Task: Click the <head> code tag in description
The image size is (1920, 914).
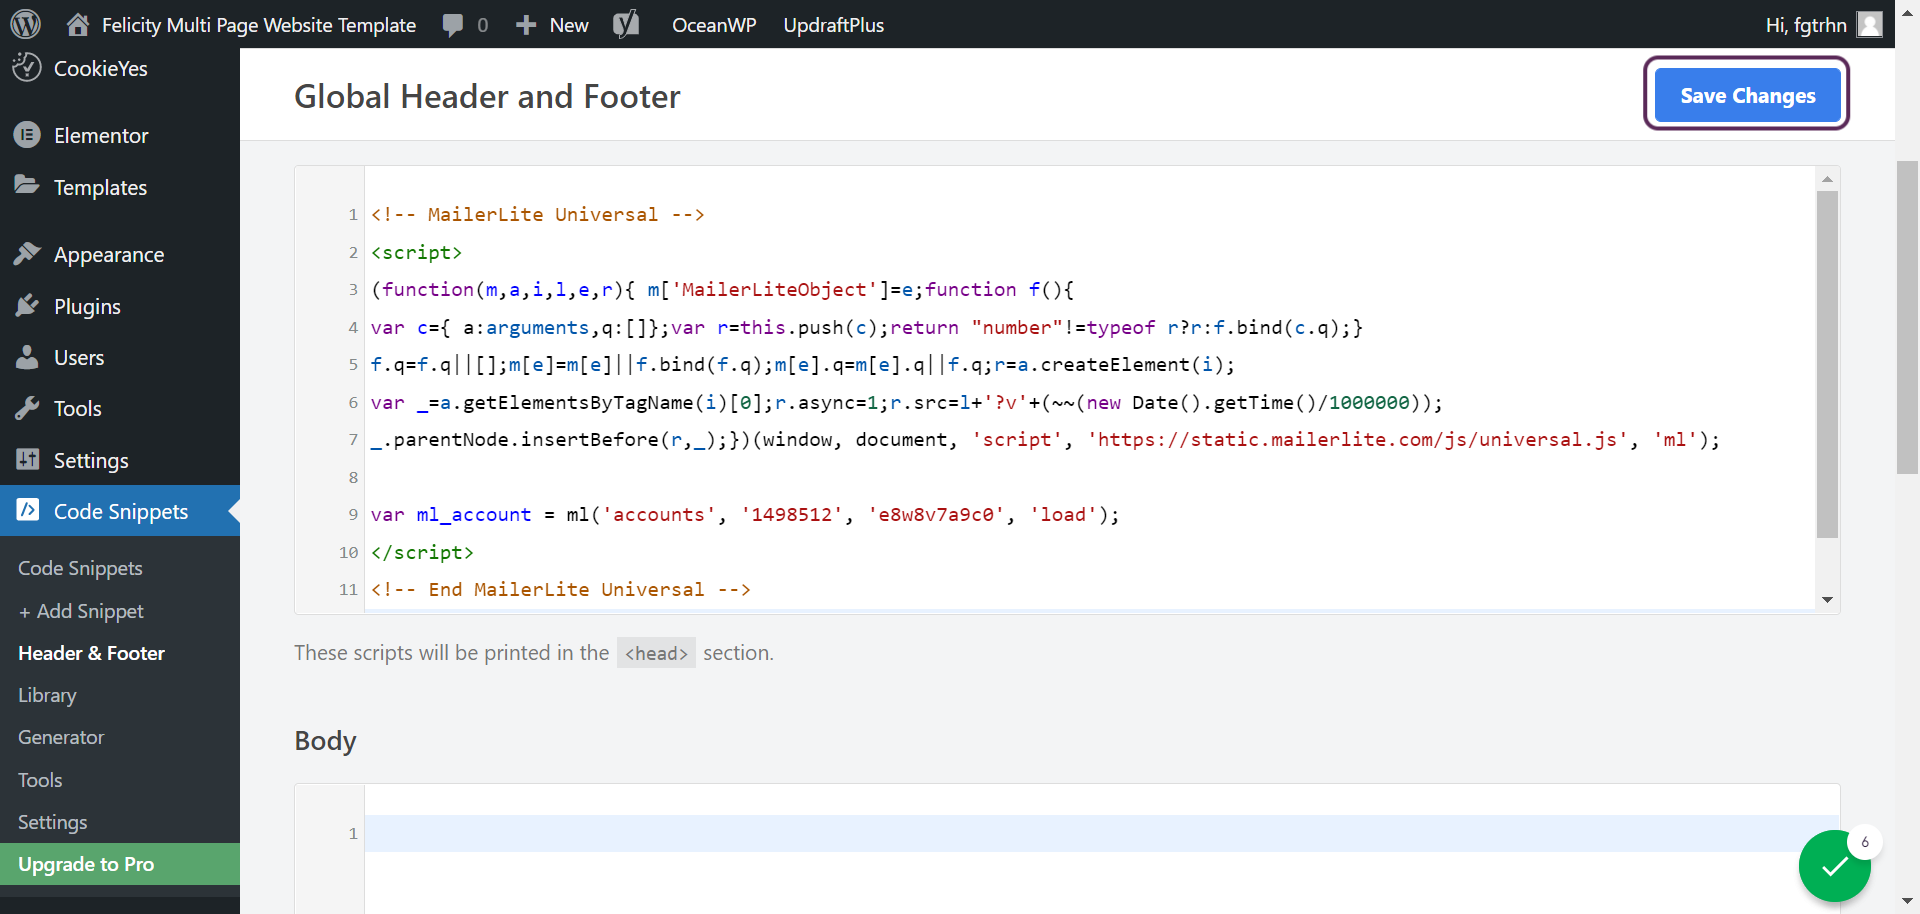Action: click(x=656, y=653)
